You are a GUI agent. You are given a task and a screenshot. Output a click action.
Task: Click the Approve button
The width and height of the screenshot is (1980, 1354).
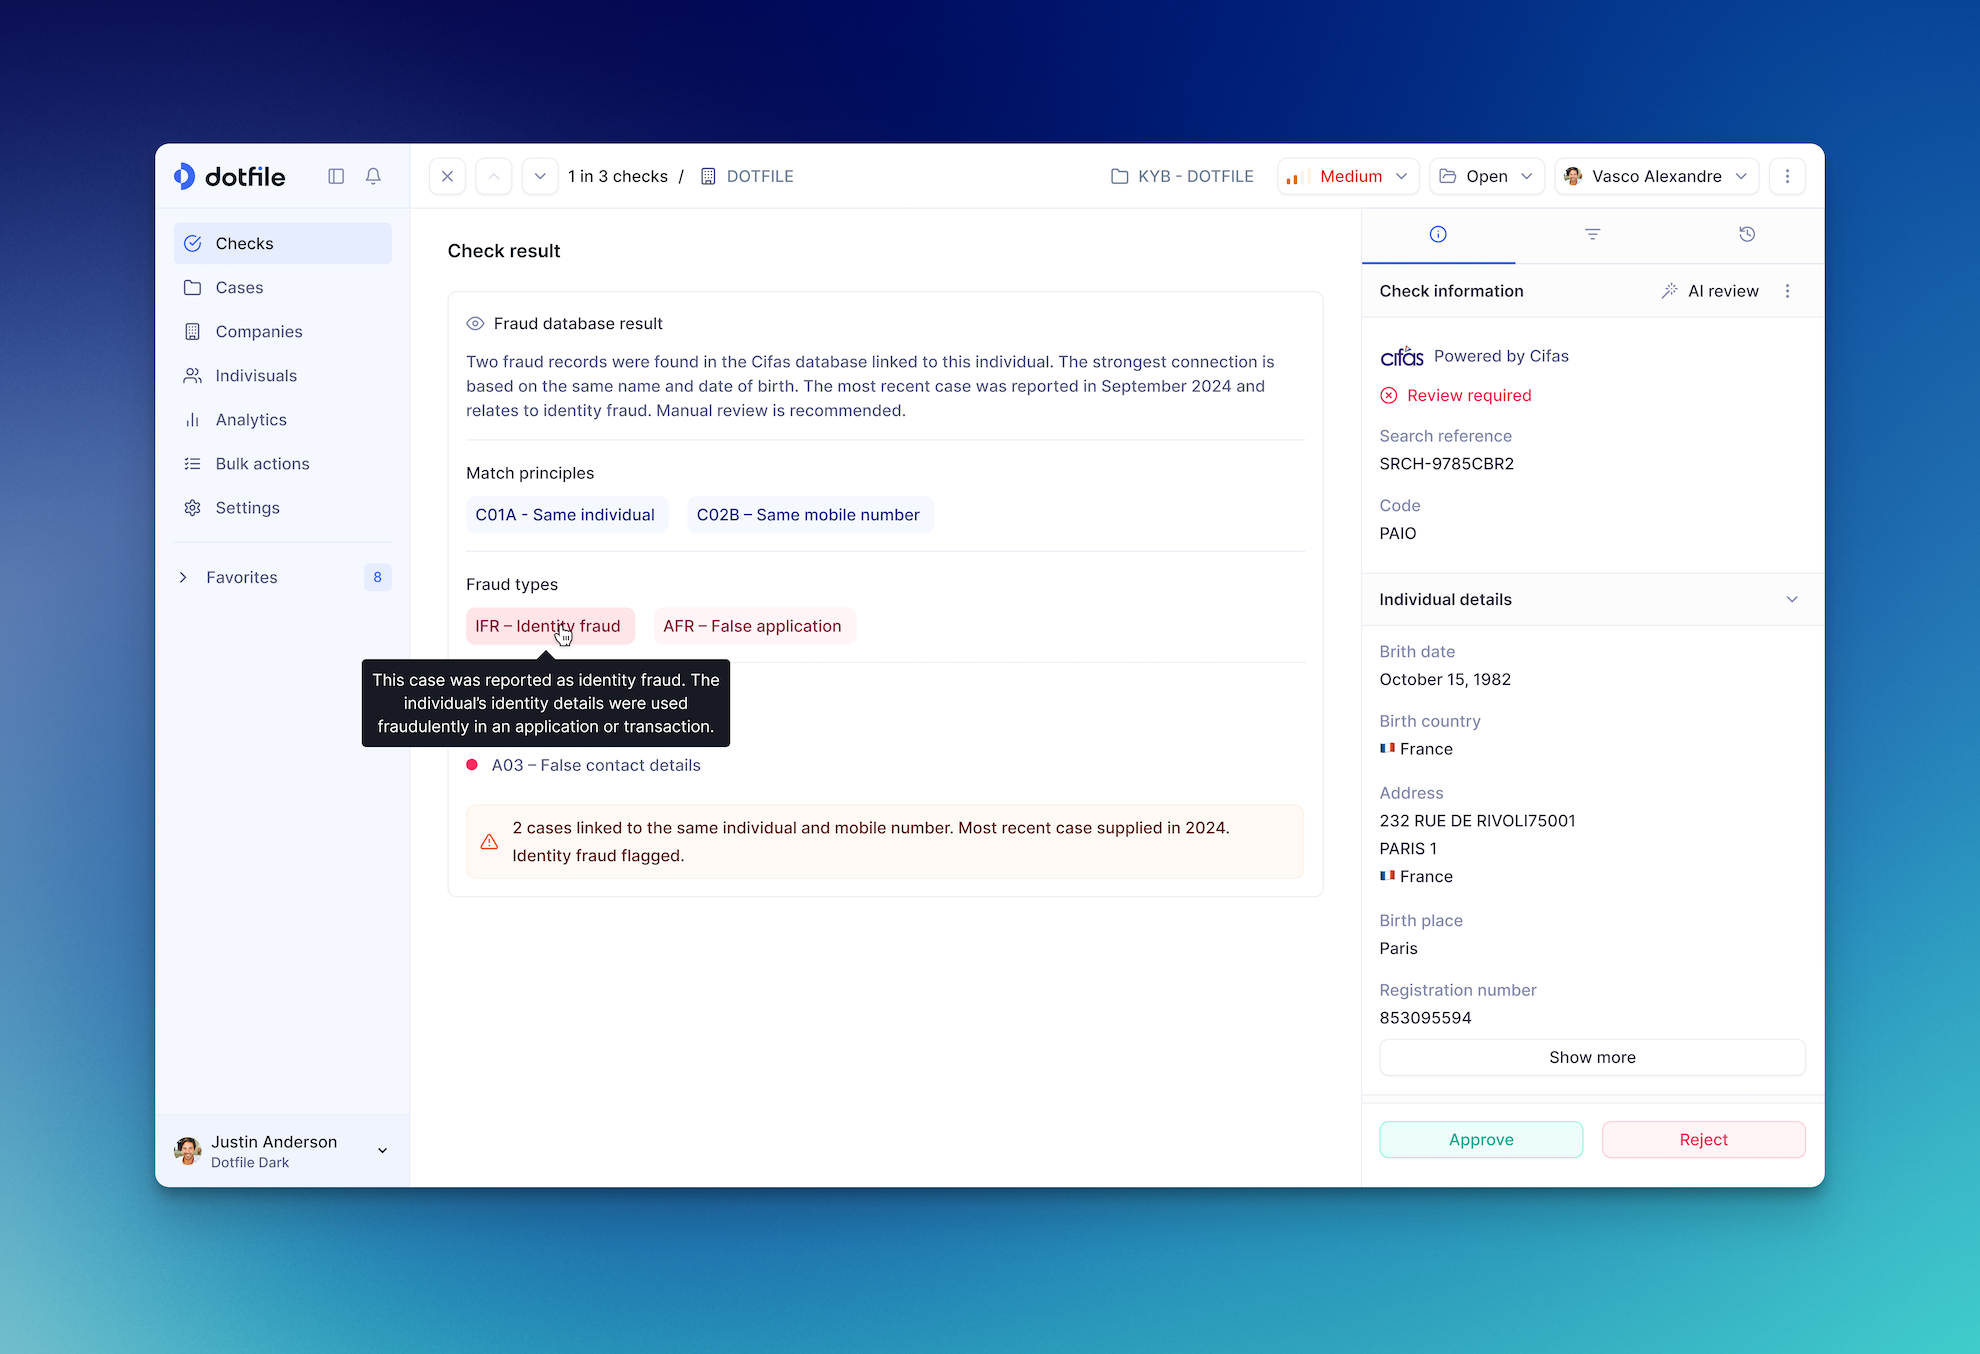1480,1139
